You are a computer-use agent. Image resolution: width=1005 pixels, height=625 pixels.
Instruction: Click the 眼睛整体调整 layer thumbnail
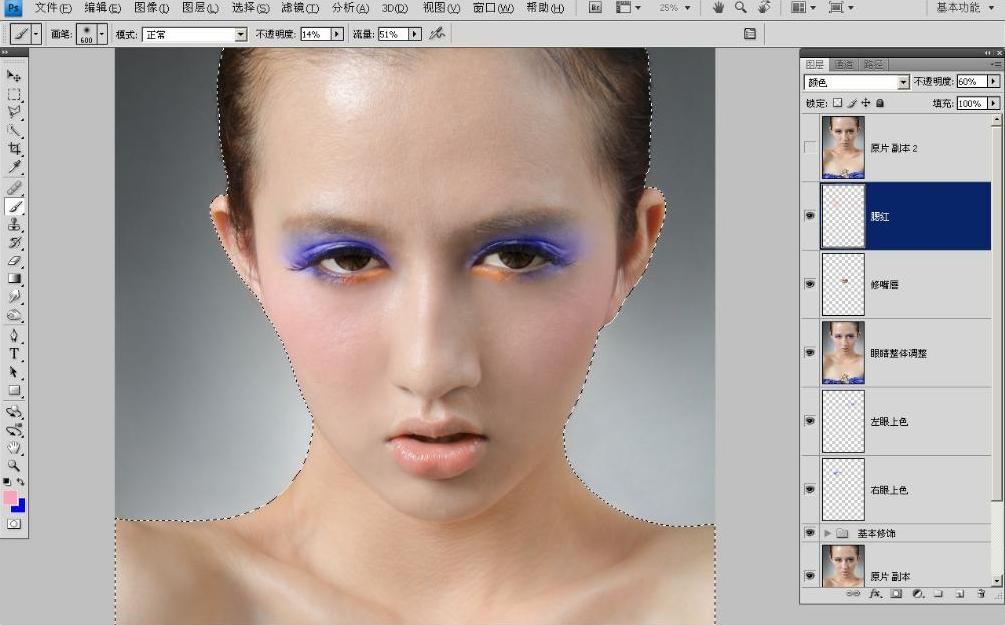(x=843, y=353)
